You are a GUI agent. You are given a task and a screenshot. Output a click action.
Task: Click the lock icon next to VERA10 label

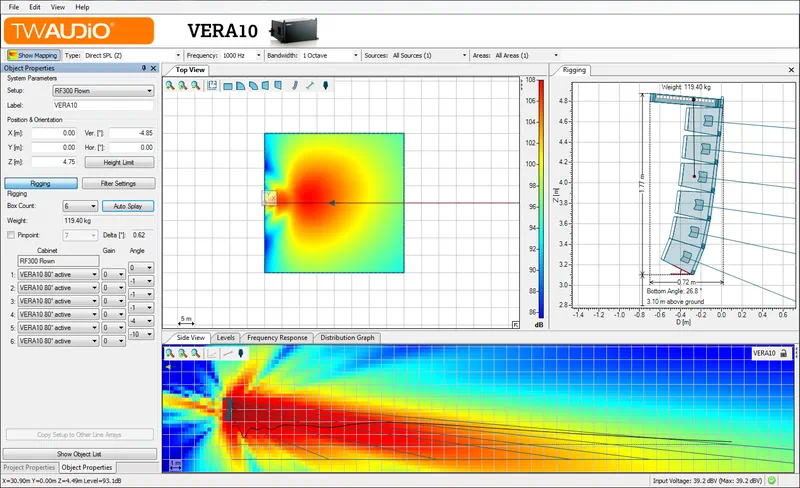click(783, 353)
